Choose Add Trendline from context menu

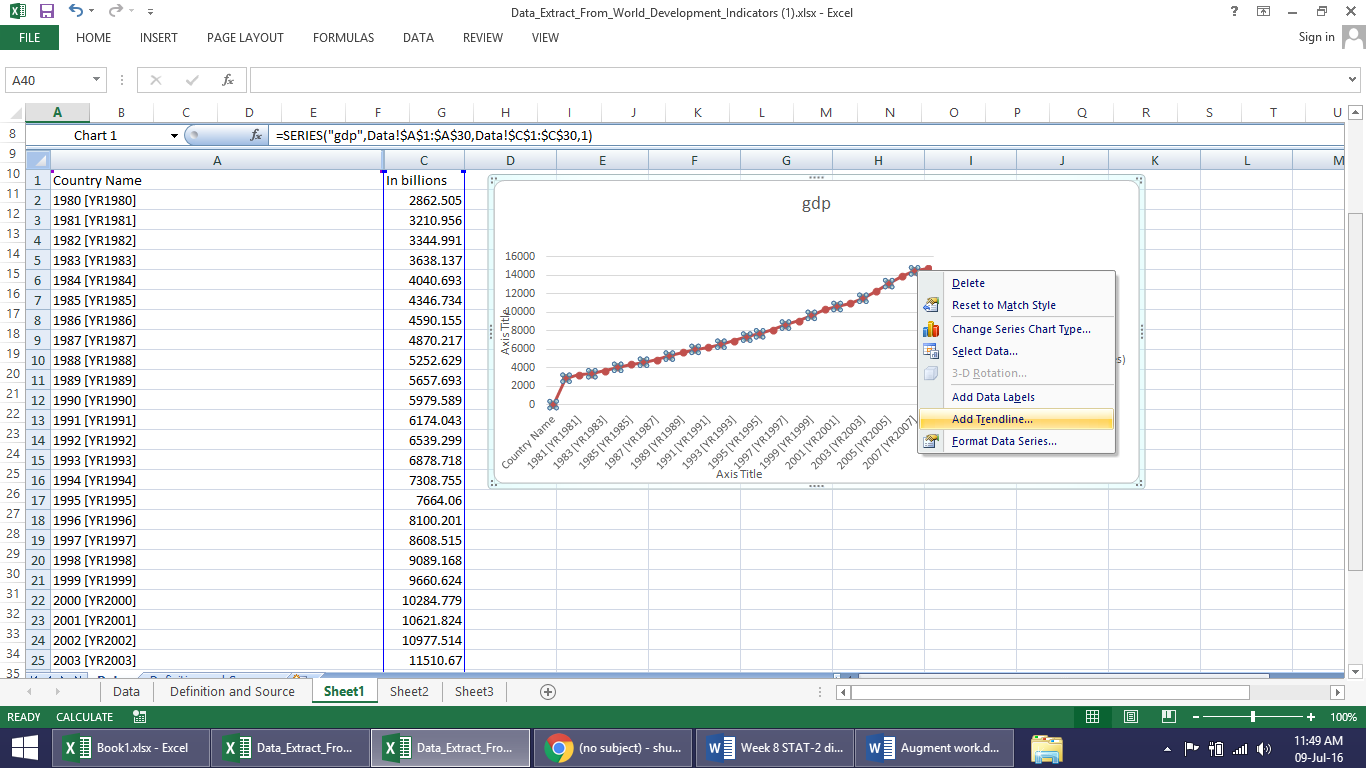(x=992, y=419)
